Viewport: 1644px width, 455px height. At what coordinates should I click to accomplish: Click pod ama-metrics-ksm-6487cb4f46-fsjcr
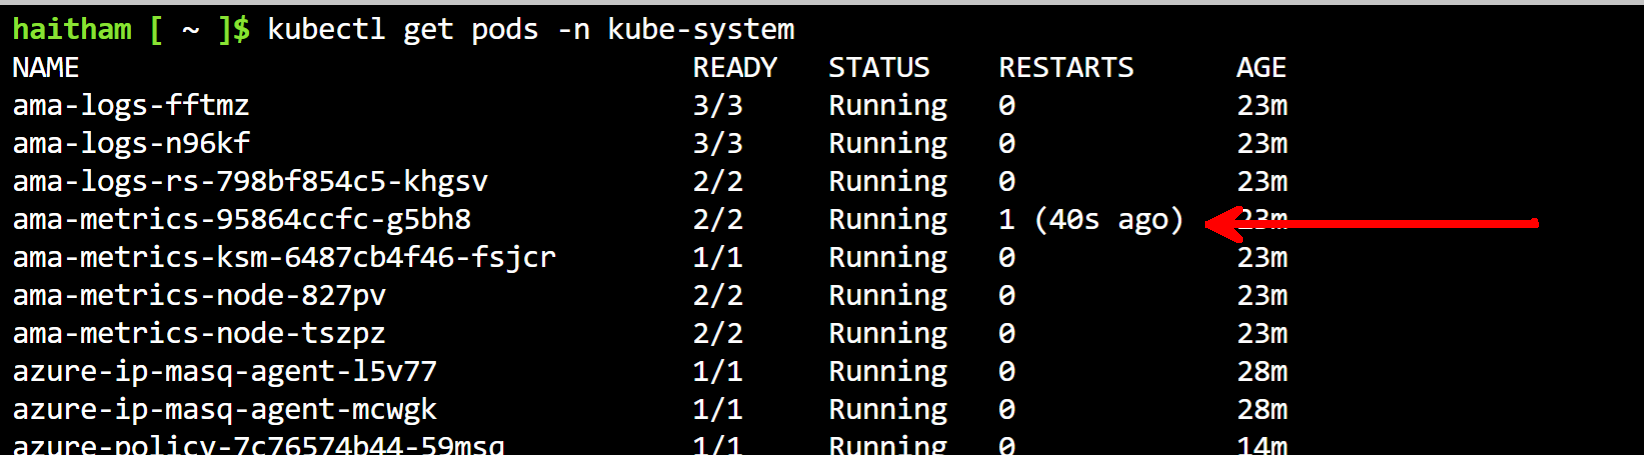(283, 258)
